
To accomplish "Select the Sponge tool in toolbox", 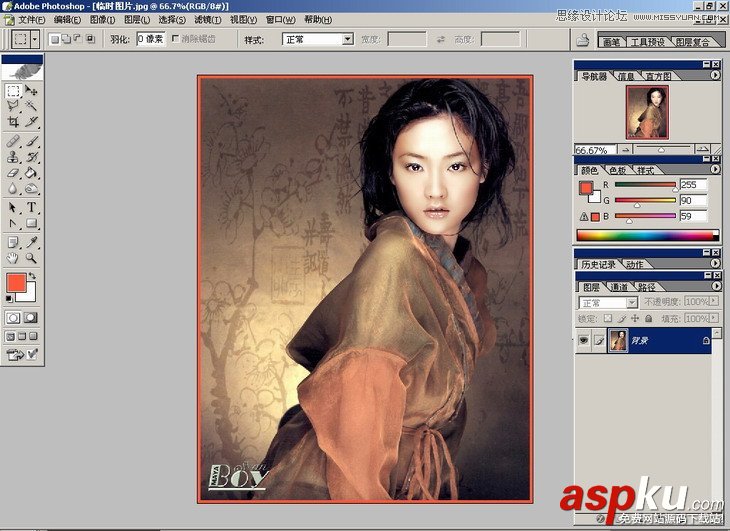I will 31,188.
